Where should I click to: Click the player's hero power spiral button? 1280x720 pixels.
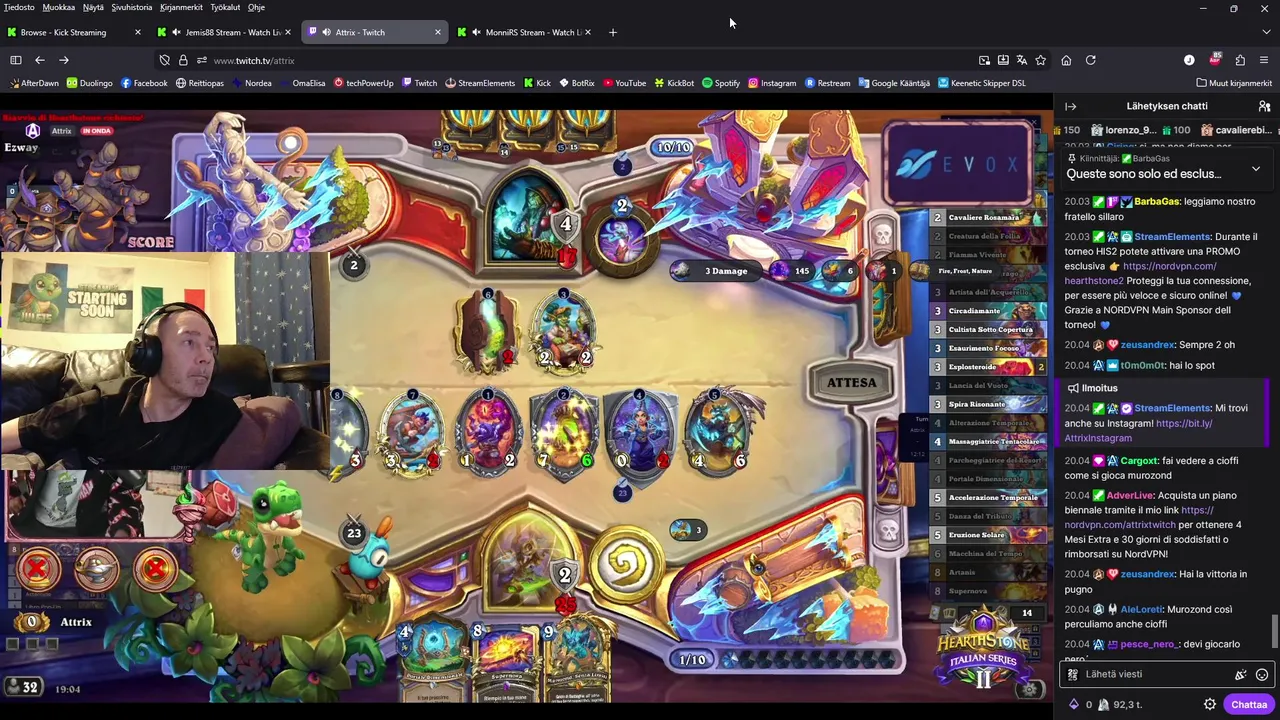627,565
